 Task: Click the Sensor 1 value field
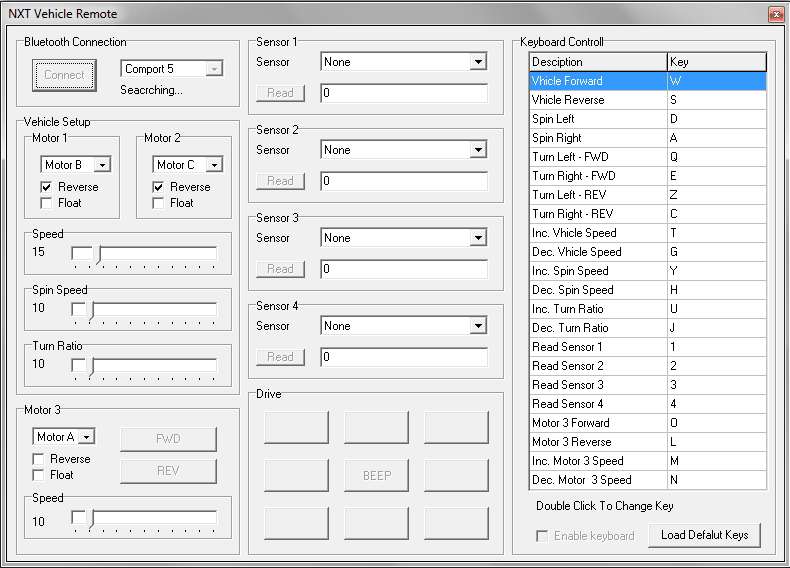(404, 93)
